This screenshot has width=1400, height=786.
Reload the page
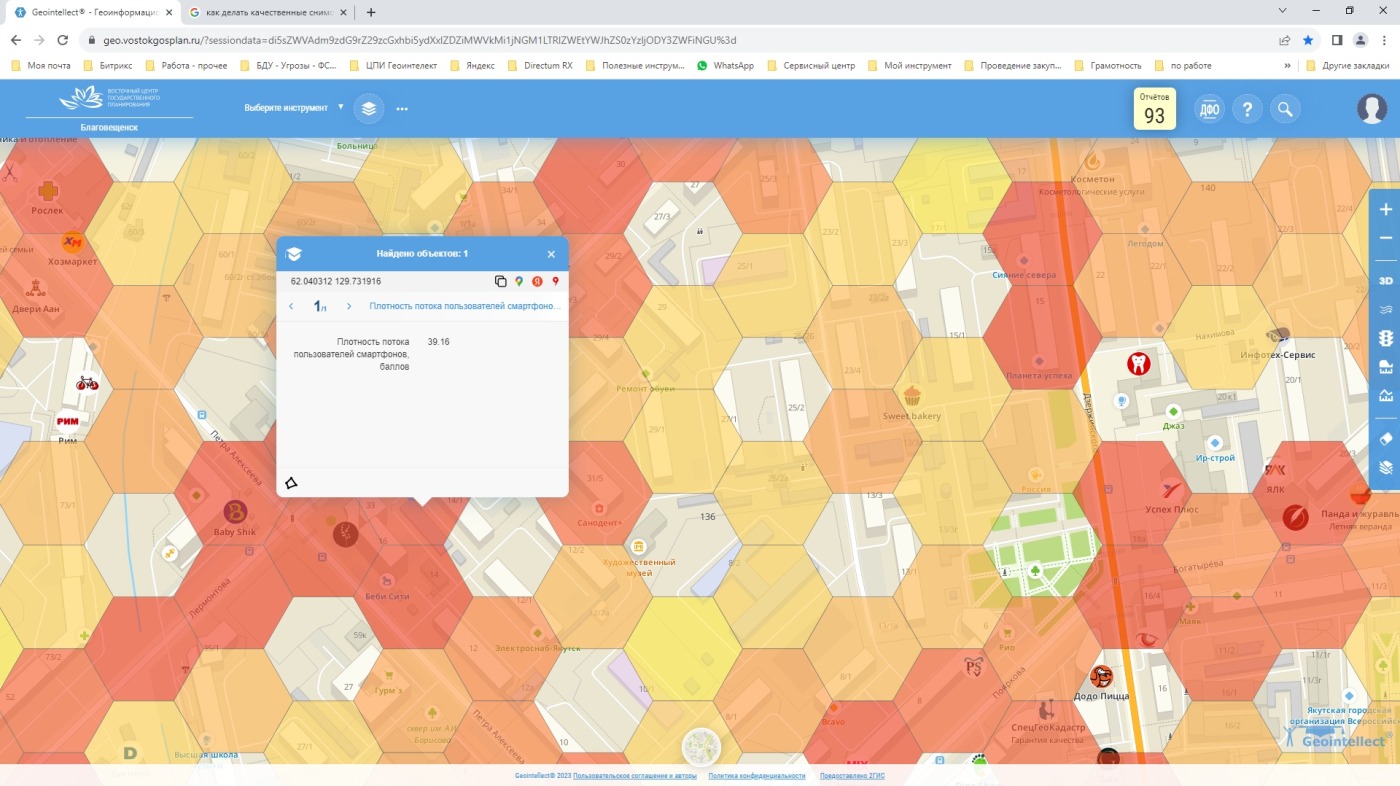coord(63,40)
